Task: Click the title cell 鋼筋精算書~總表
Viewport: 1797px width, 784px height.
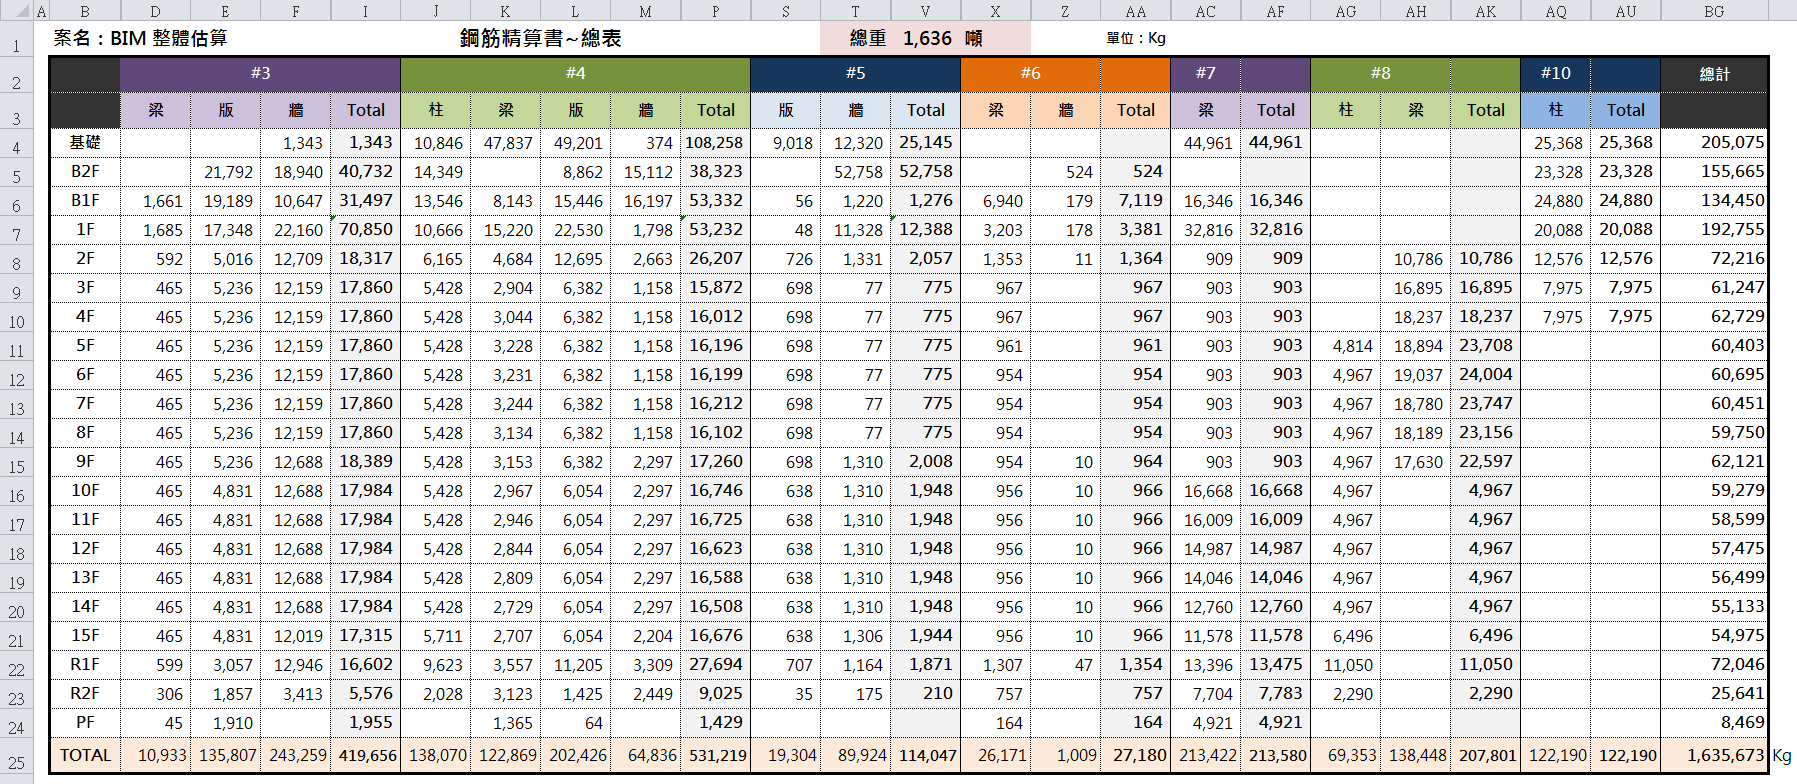Action: pyautogui.click(x=541, y=38)
